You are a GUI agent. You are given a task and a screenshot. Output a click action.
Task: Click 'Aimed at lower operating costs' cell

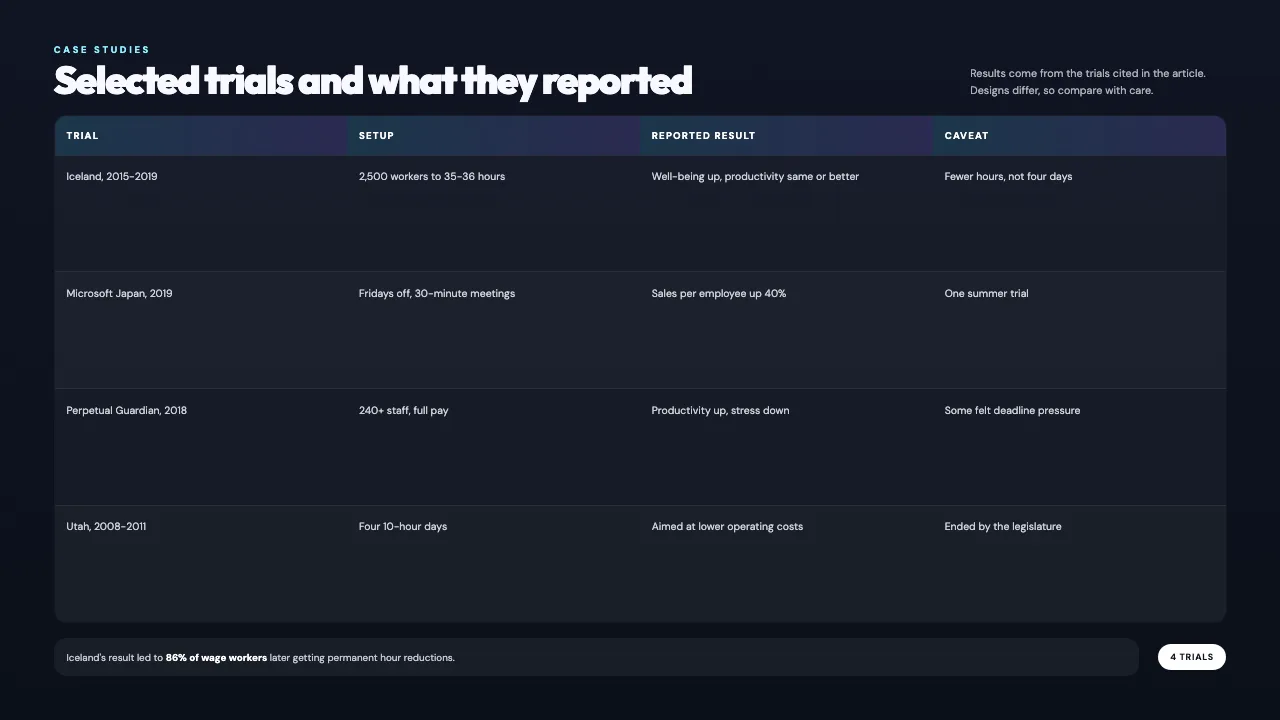coord(786,564)
